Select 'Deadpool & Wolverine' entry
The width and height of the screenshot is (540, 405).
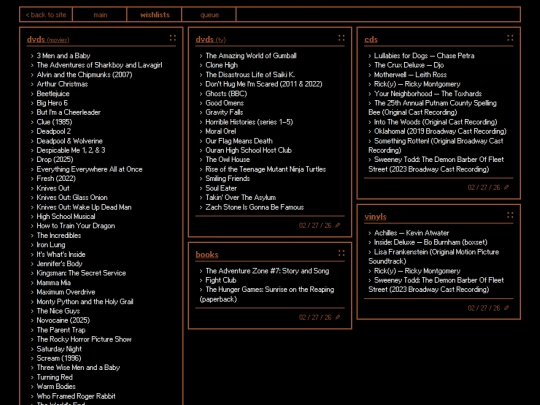click(70, 141)
